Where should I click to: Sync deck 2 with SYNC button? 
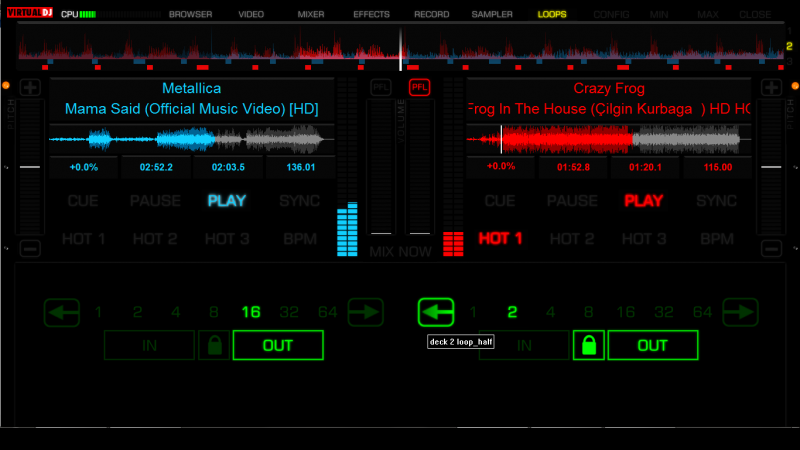click(716, 201)
